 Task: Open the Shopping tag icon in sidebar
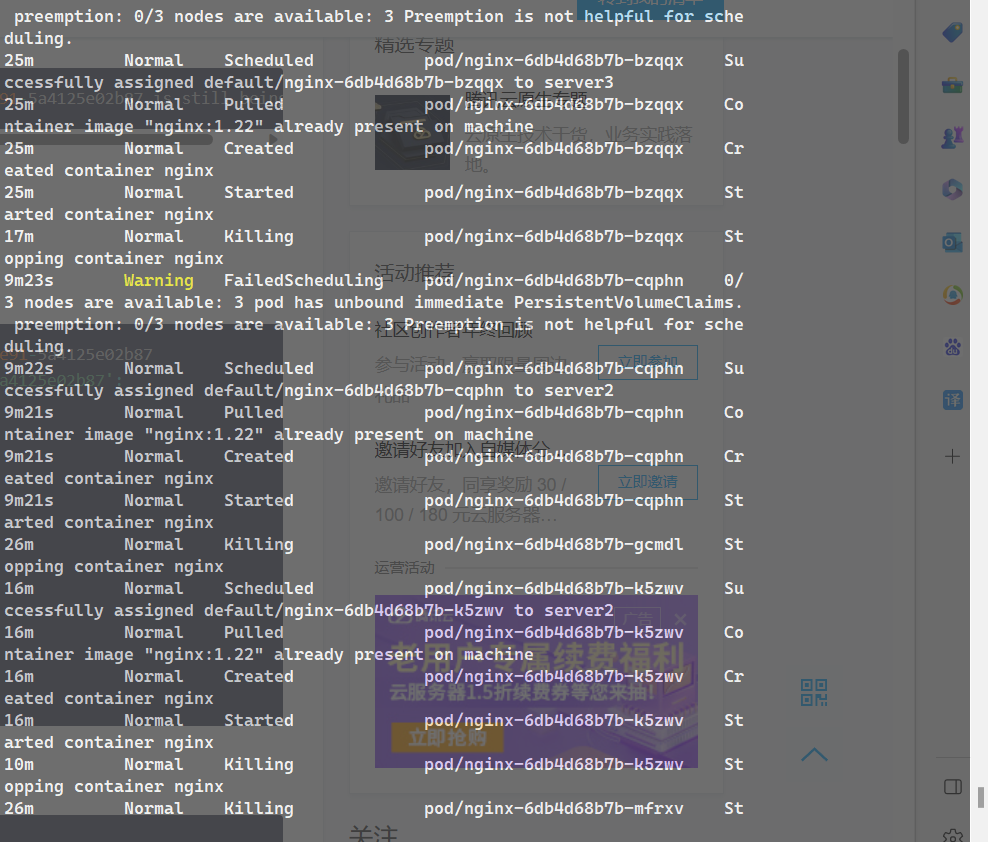click(952, 32)
